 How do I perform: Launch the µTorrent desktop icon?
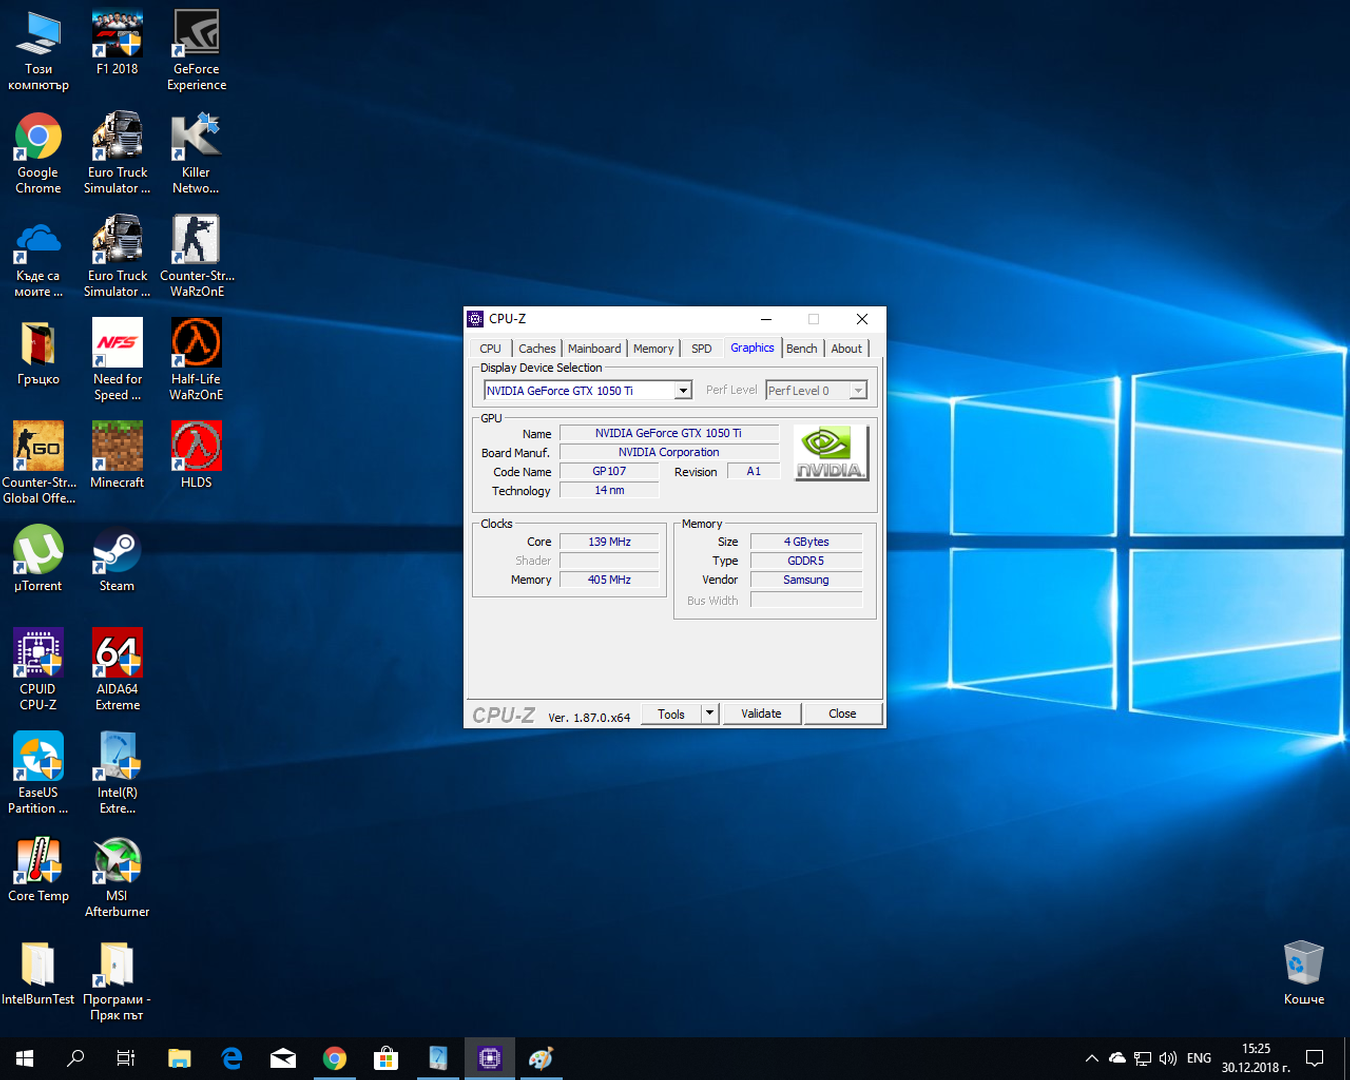click(38, 559)
